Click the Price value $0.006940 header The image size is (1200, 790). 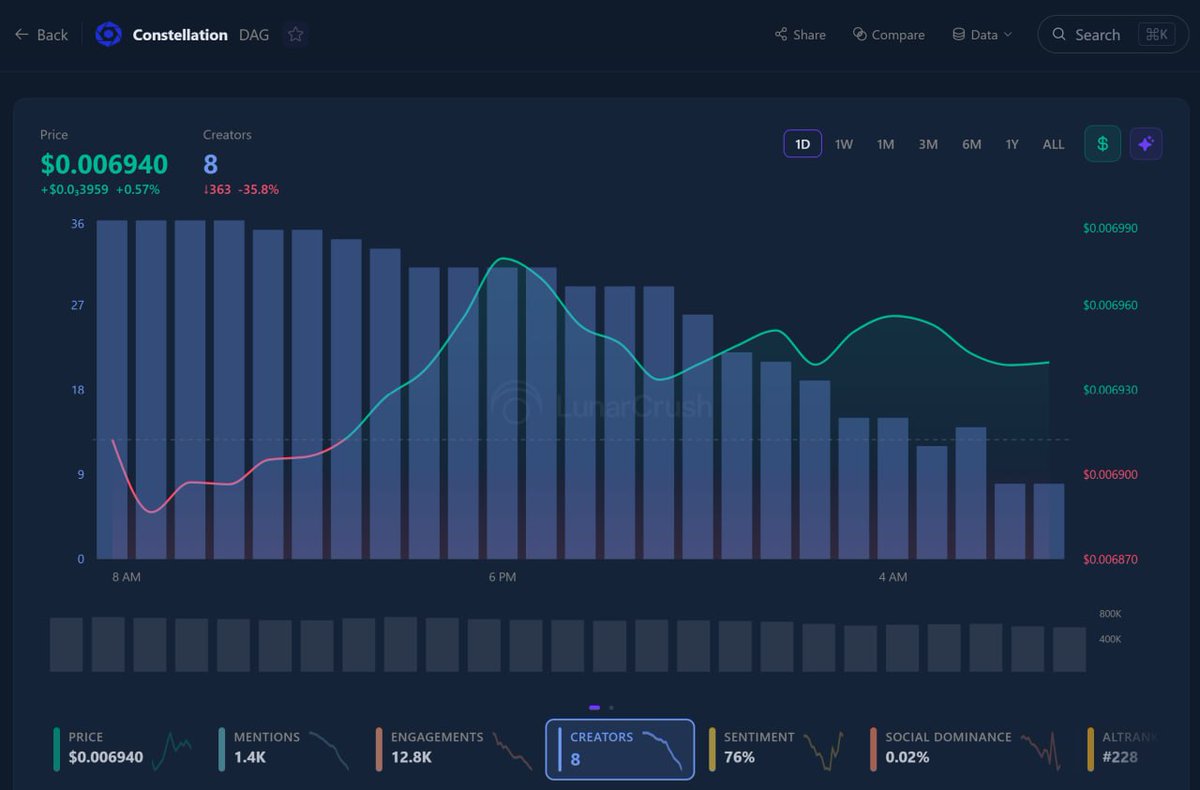pyautogui.click(x=104, y=164)
